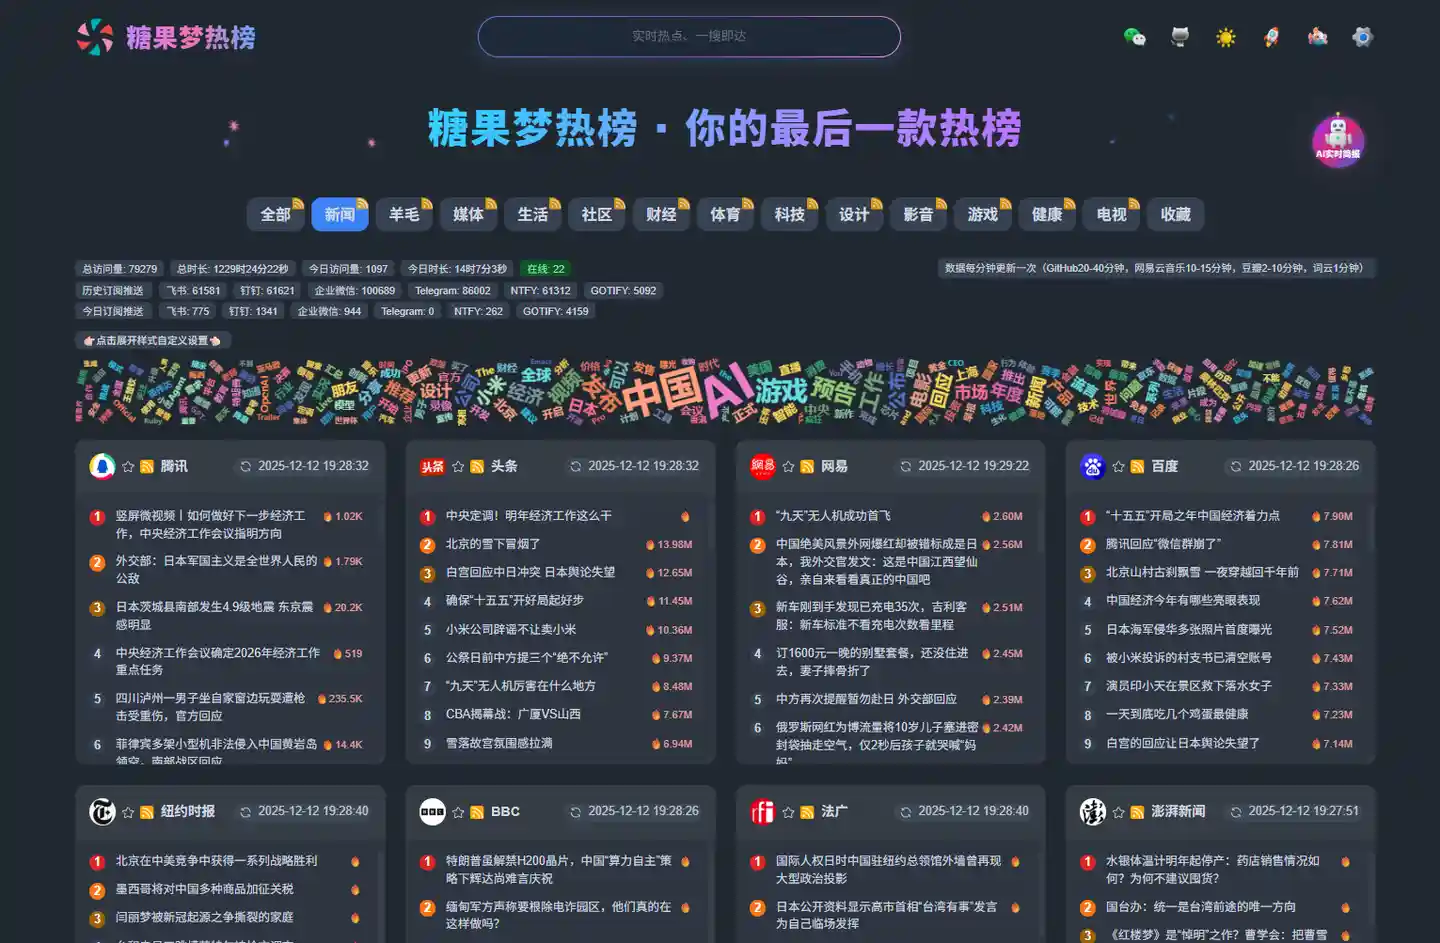Expand the 点击展开样式自定义设置 panel

pyautogui.click(x=153, y=340)
